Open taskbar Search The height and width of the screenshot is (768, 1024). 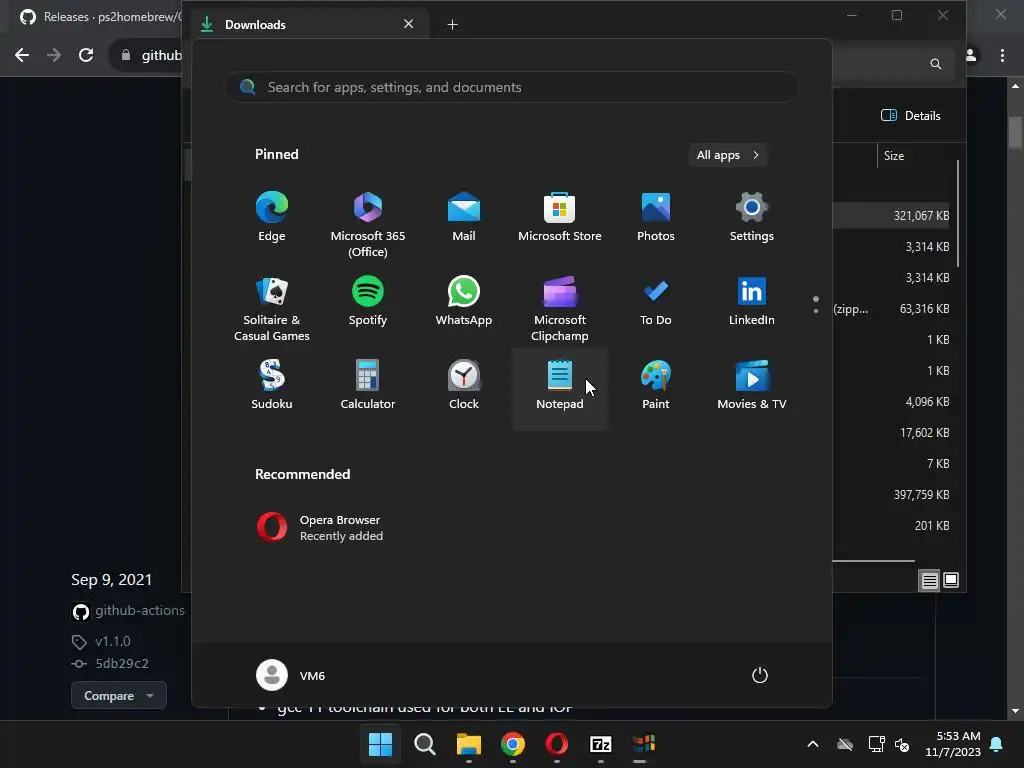[x=424, y=744]
